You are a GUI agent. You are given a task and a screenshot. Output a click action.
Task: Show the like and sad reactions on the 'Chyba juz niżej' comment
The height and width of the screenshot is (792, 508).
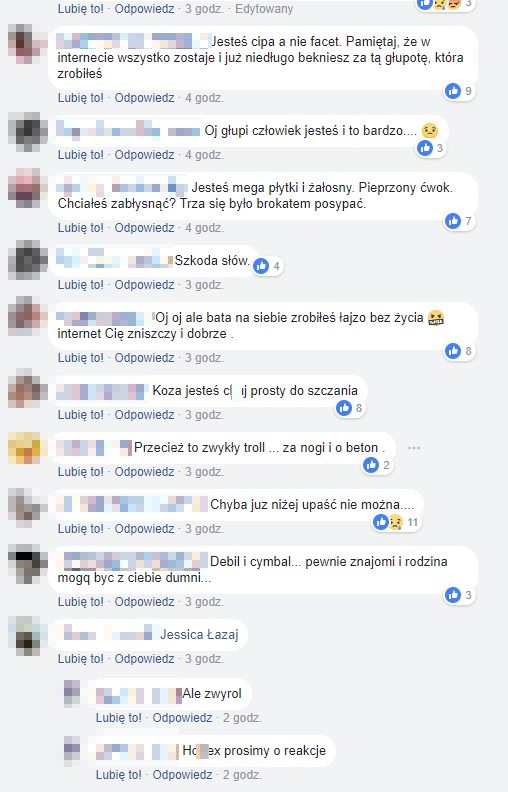point(396,522)
